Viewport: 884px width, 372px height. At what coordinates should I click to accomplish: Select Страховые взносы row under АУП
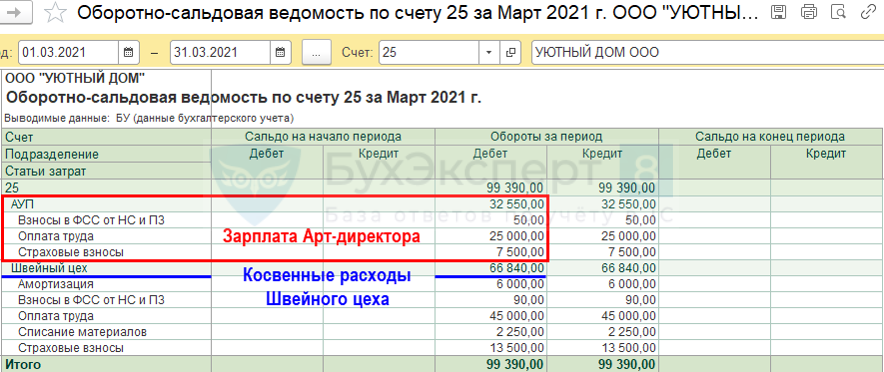point(442,252)
